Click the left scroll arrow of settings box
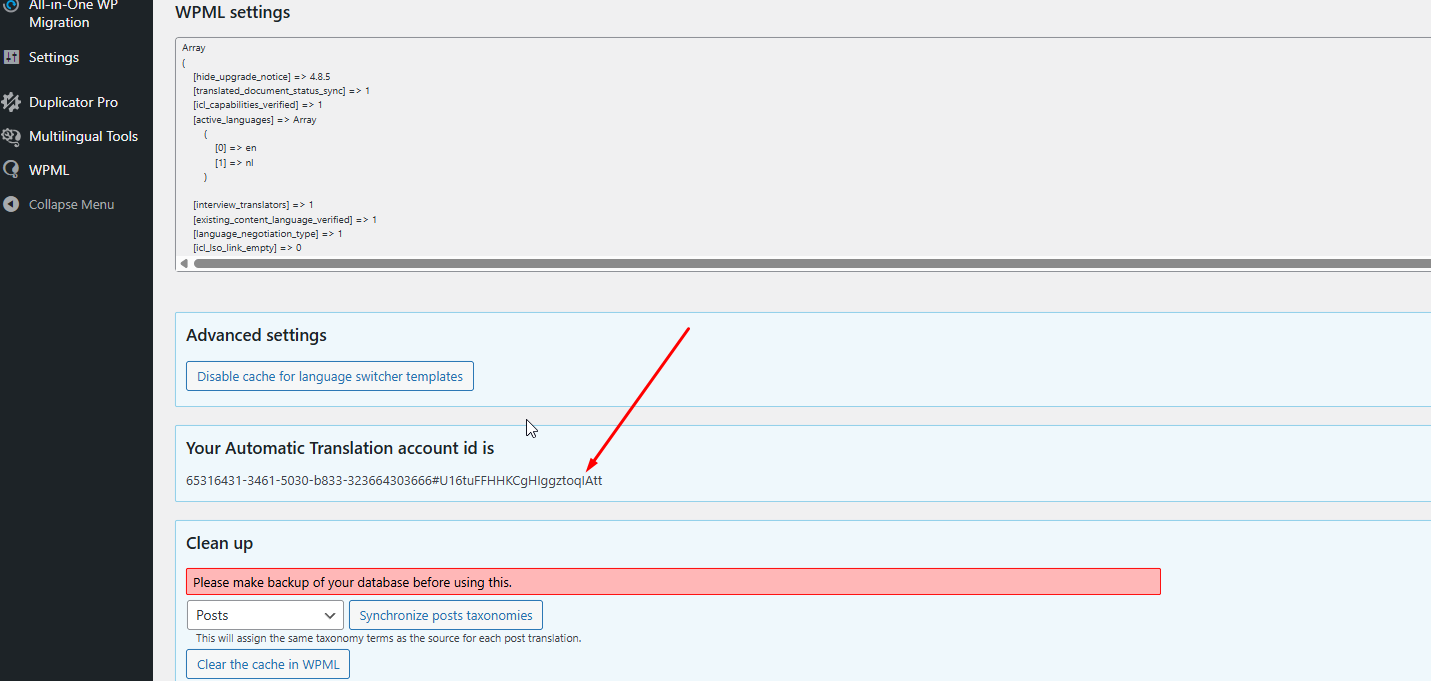The width and height of the screenshot is (1431, 681). pyautogui.click(x=183, y=263)
